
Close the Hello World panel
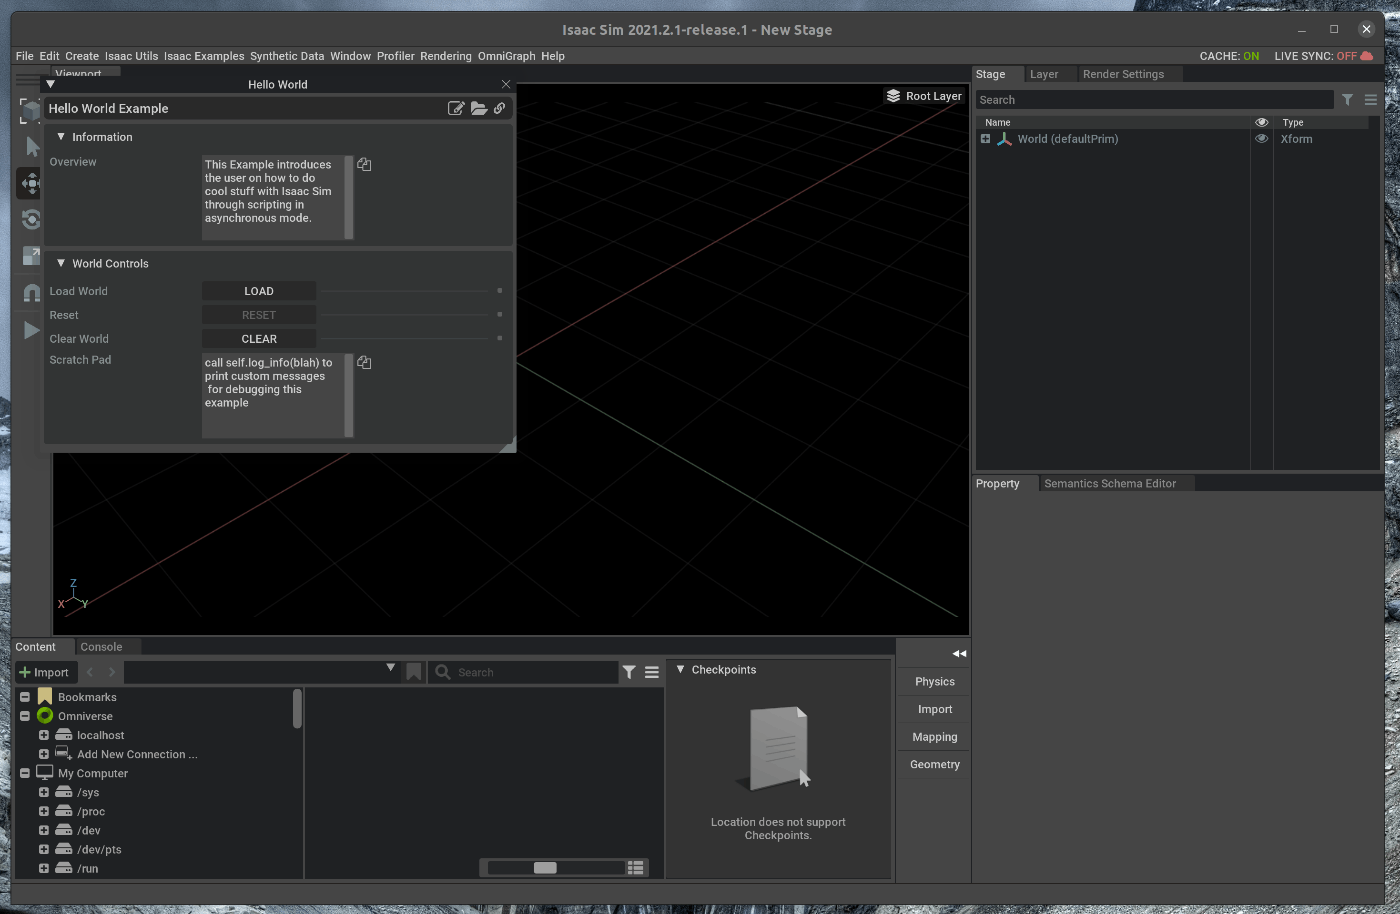(x=506, y=84)
